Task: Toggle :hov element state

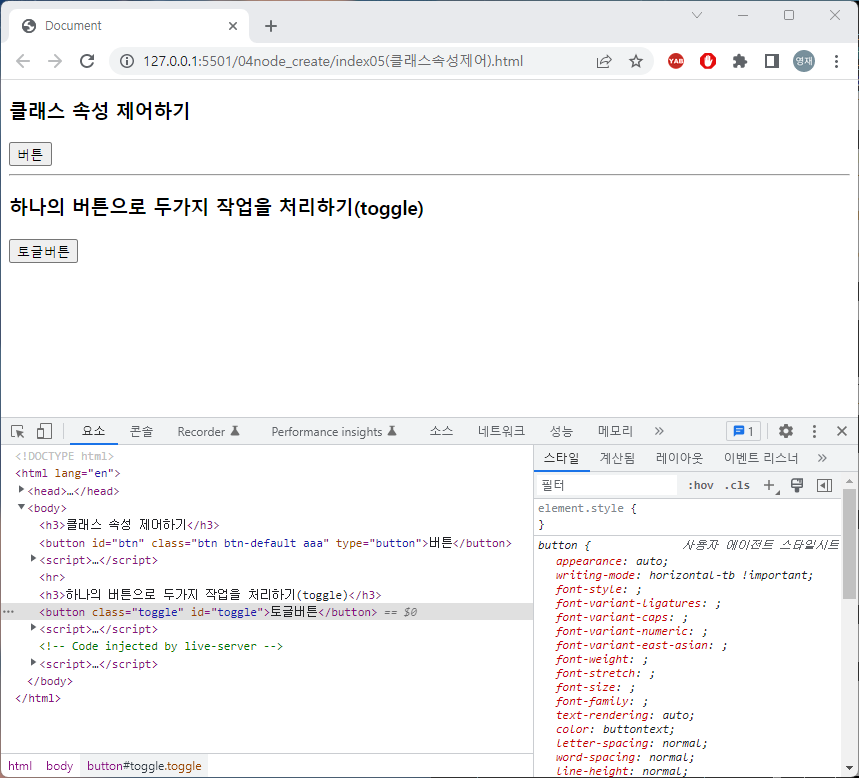Action: coord(701,485)
